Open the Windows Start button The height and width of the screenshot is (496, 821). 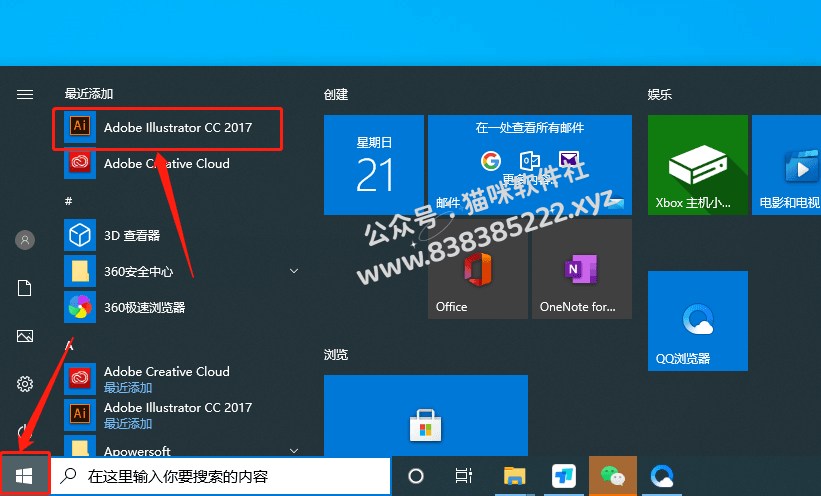24,476
